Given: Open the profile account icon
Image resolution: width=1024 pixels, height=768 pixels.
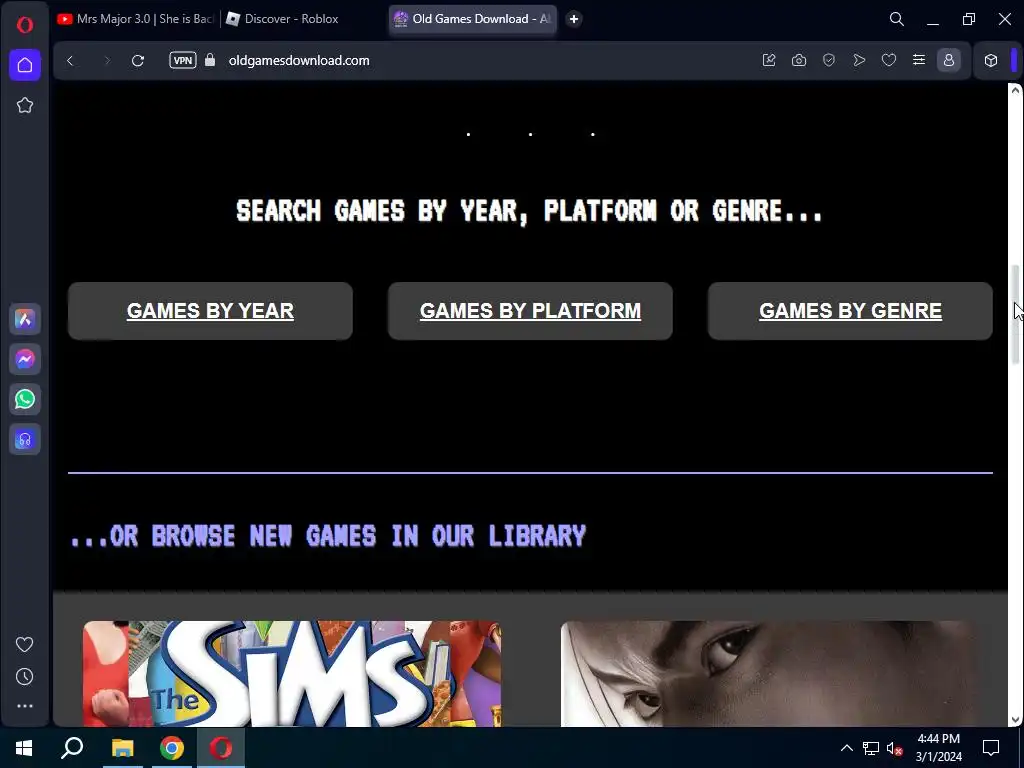Looking at the screenshot, I should pos(949,60).
